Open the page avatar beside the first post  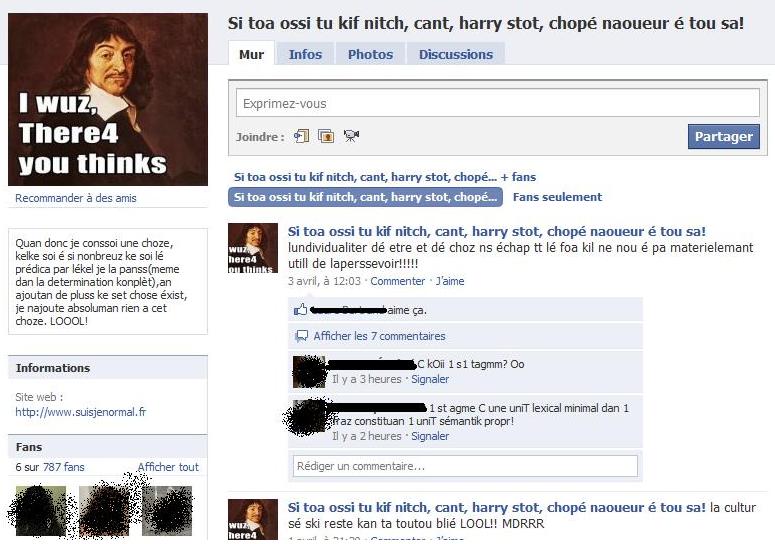click(x=253, y=248)
